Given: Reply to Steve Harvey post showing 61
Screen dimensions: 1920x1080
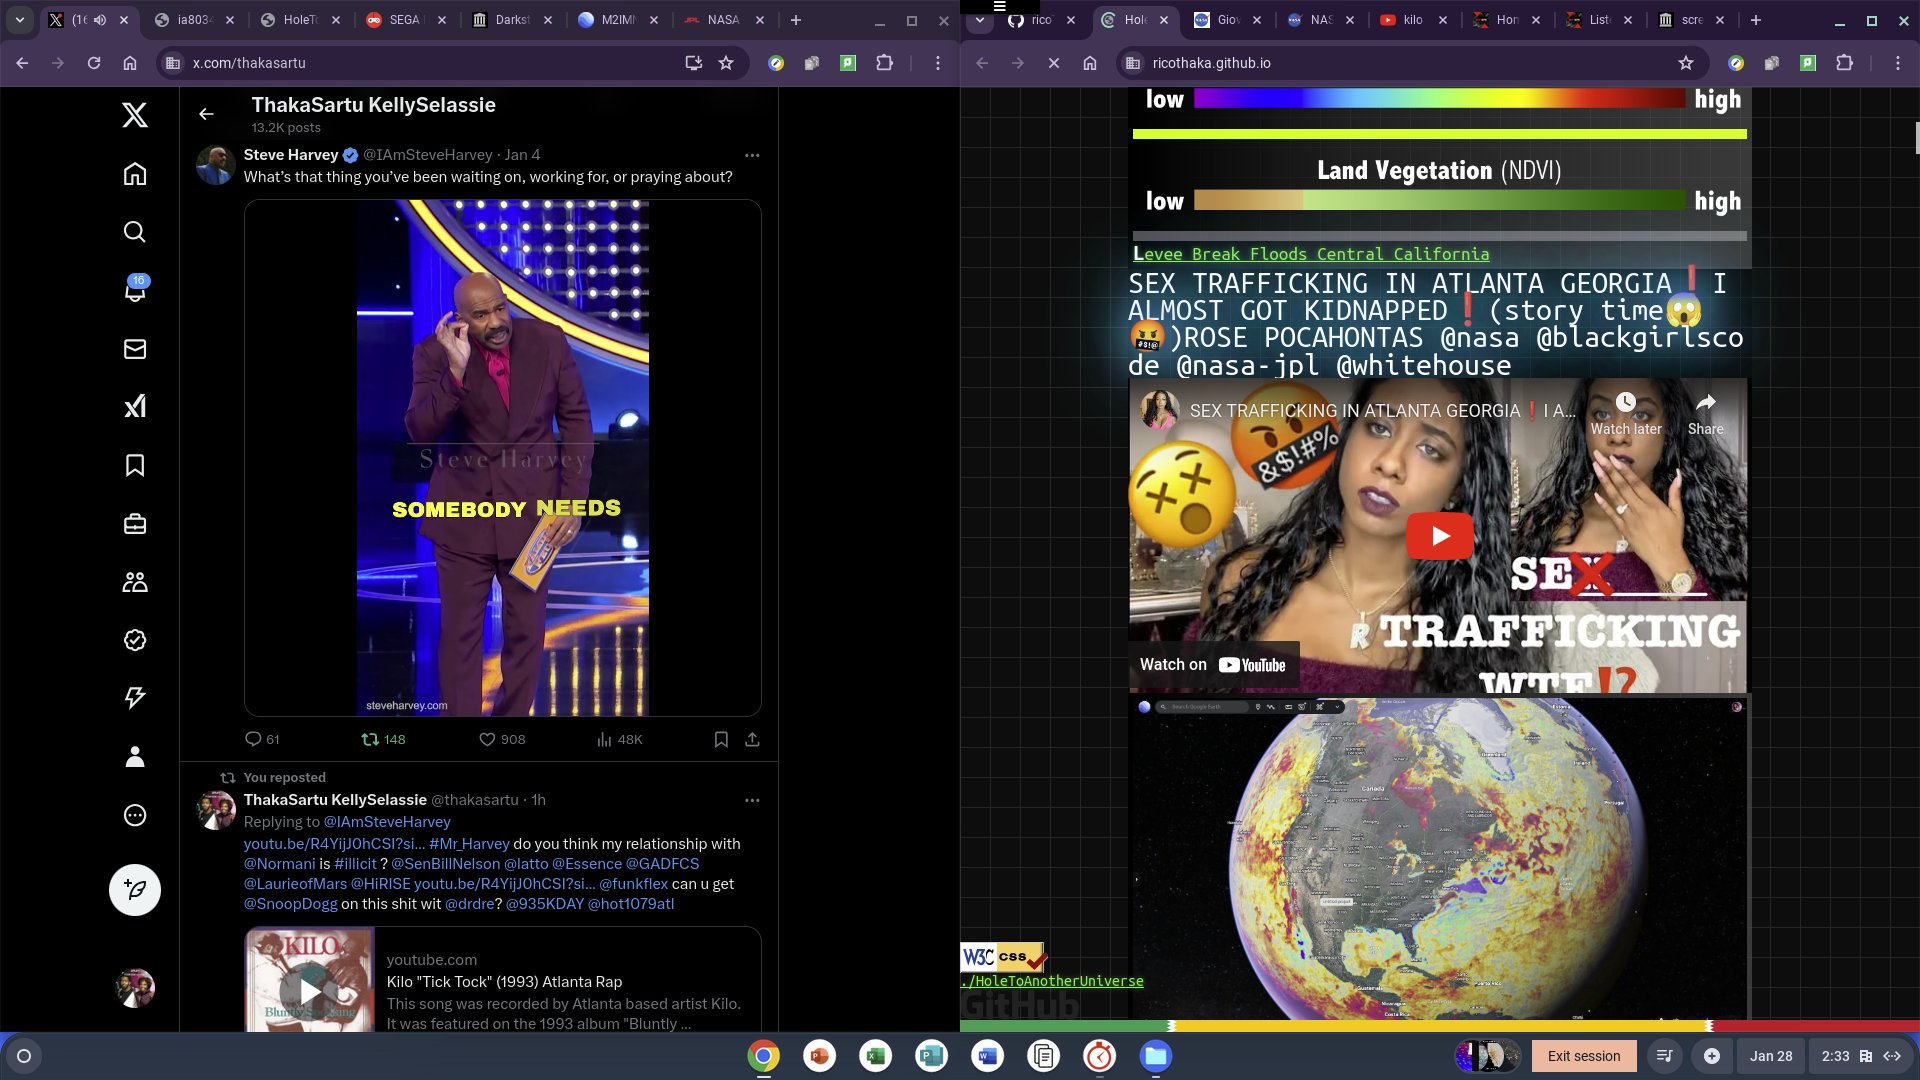Looking at the screenshot, I should [x=262, y=739].
